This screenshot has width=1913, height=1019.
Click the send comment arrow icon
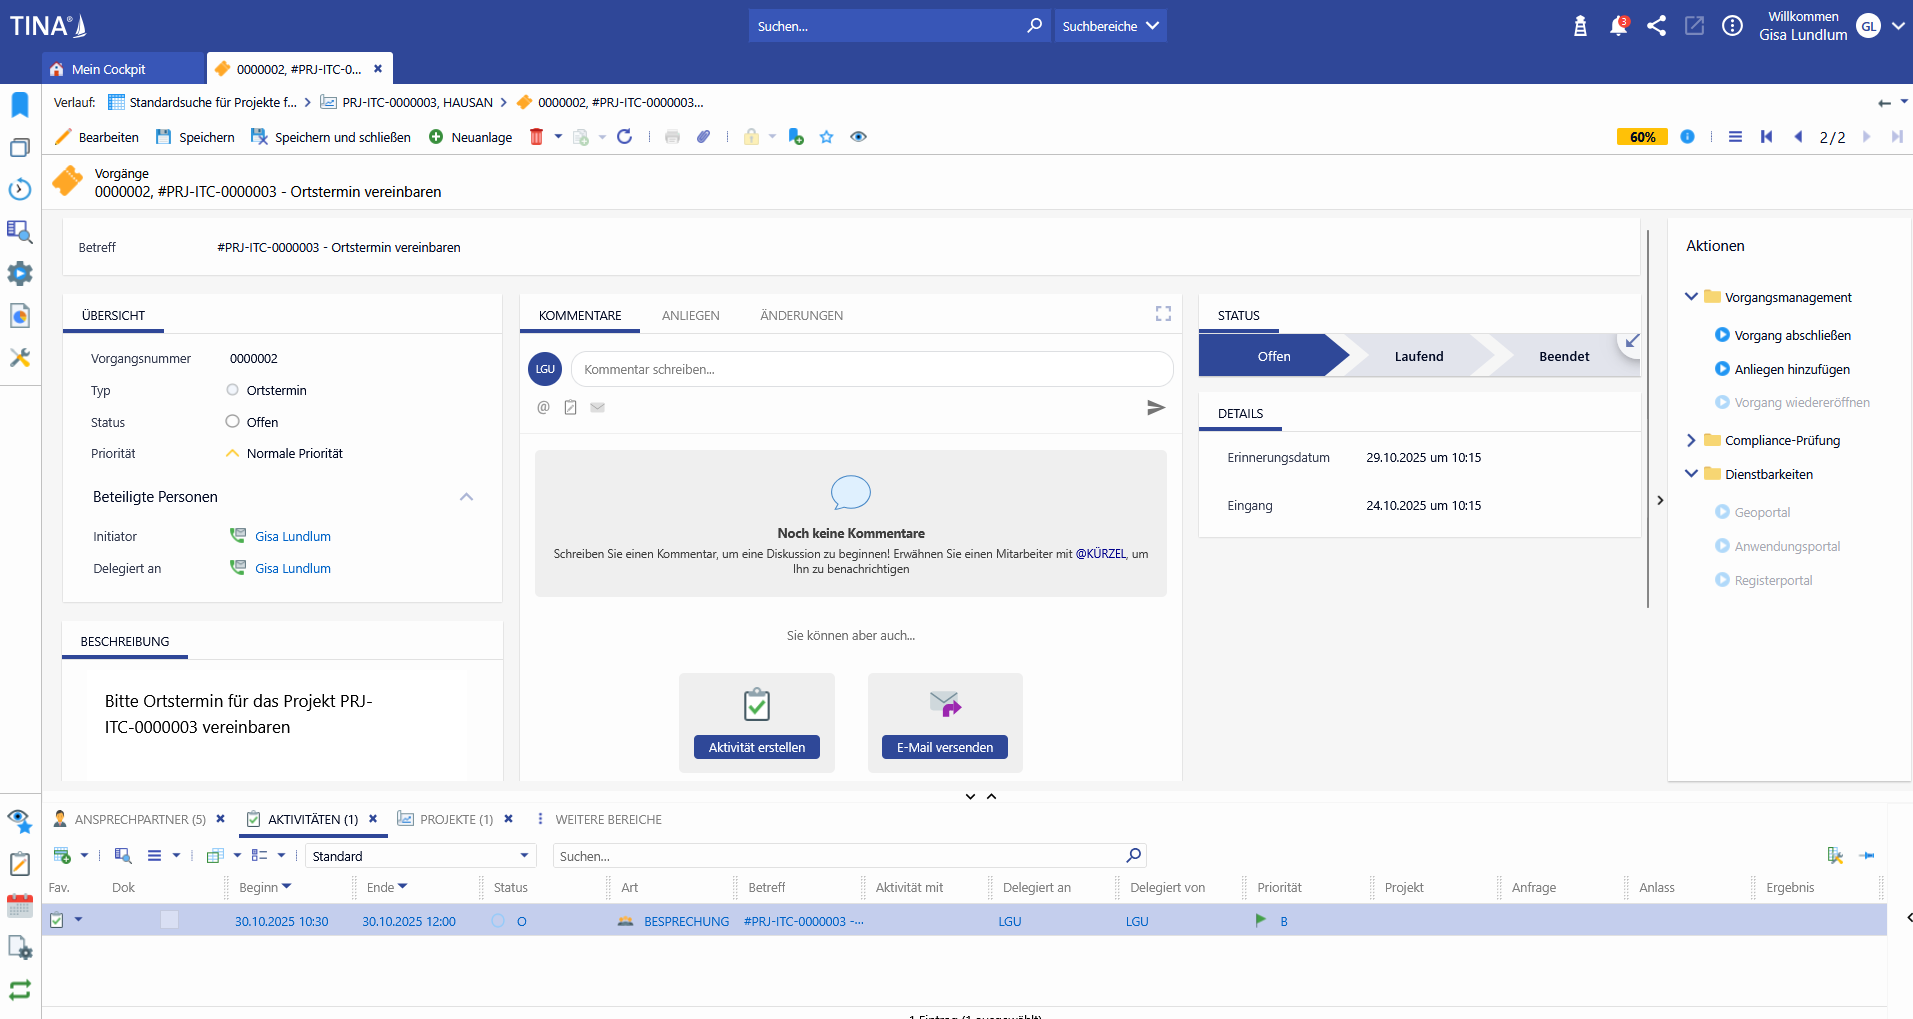pyautogui.click(x=1155, y=408)
